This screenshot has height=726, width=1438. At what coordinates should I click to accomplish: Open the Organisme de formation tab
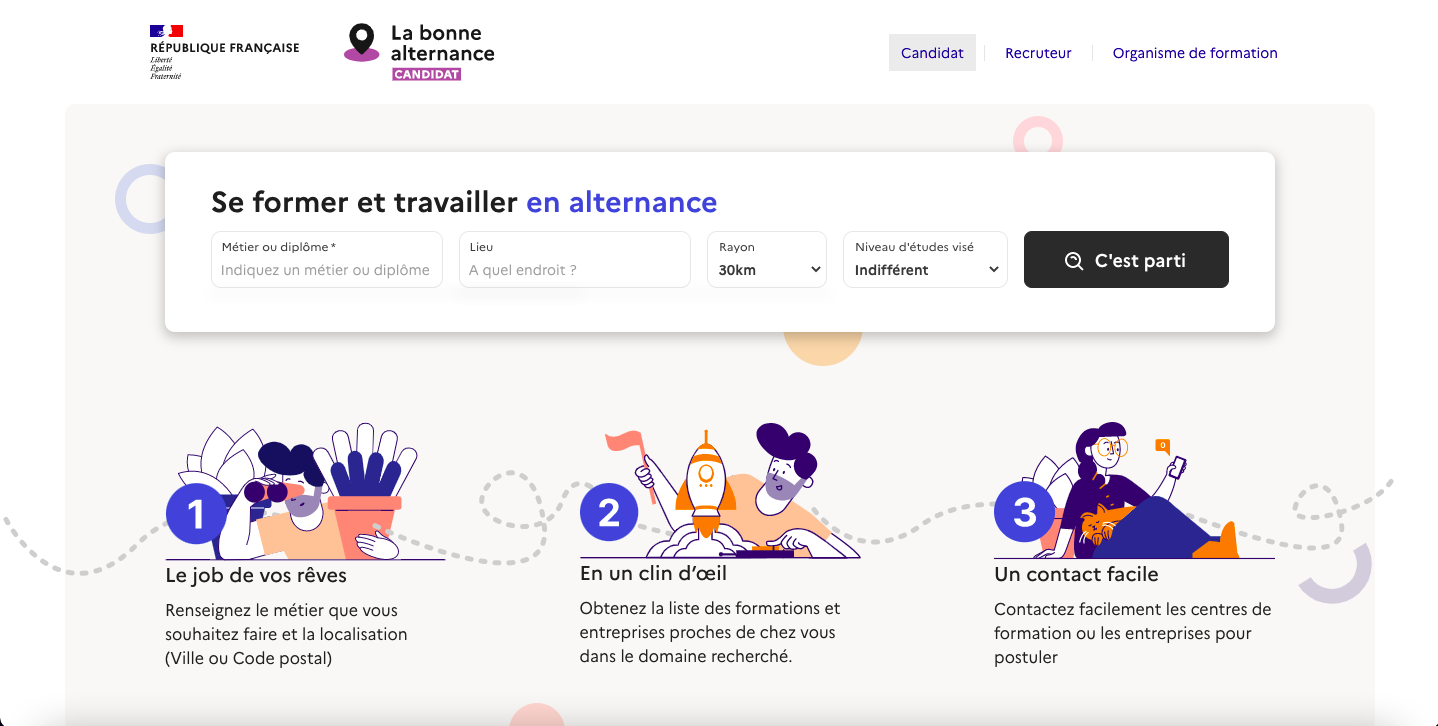click(1195, 53)
